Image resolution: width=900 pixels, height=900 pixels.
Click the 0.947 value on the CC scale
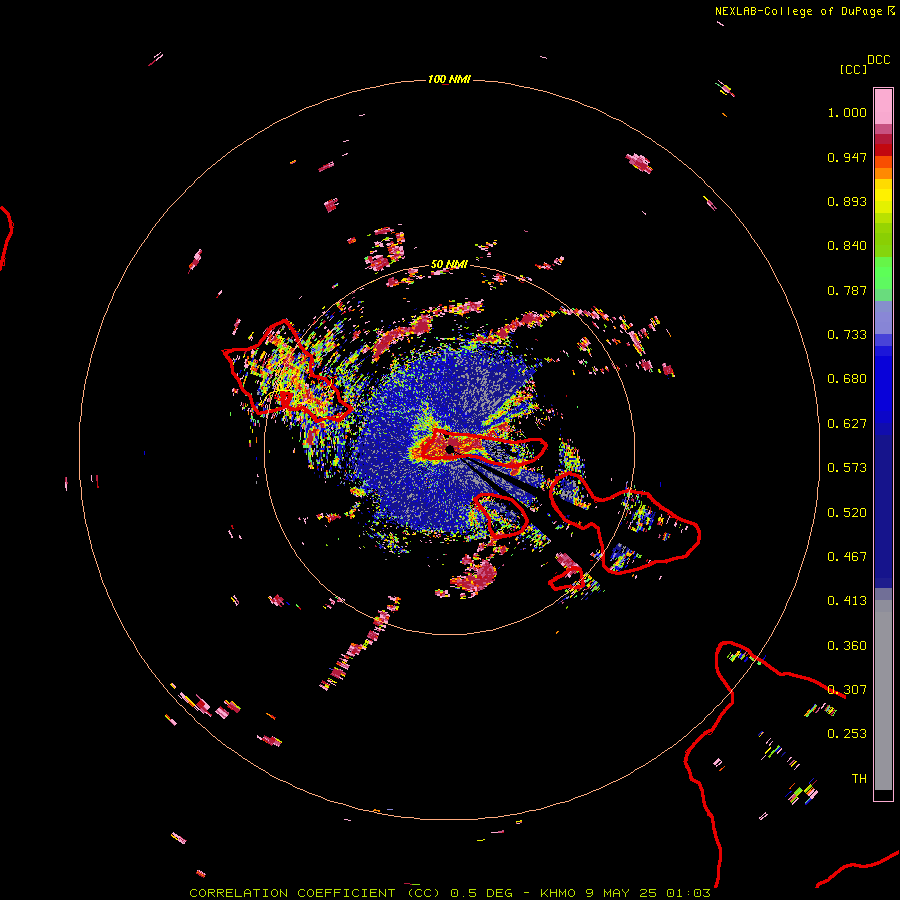847,157
